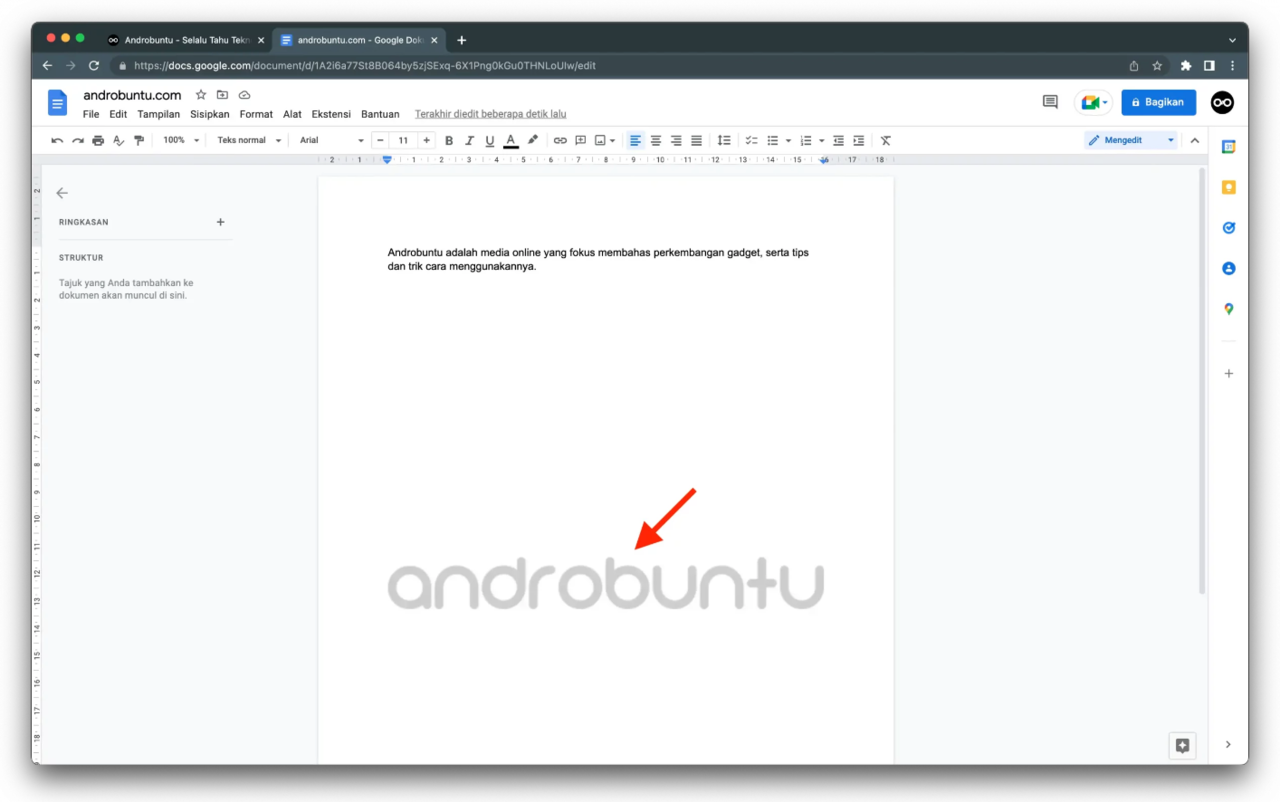Screen dimensions: 1280x802
Task: Open the Arial font dropdown
Action: [x=331, y=141]
